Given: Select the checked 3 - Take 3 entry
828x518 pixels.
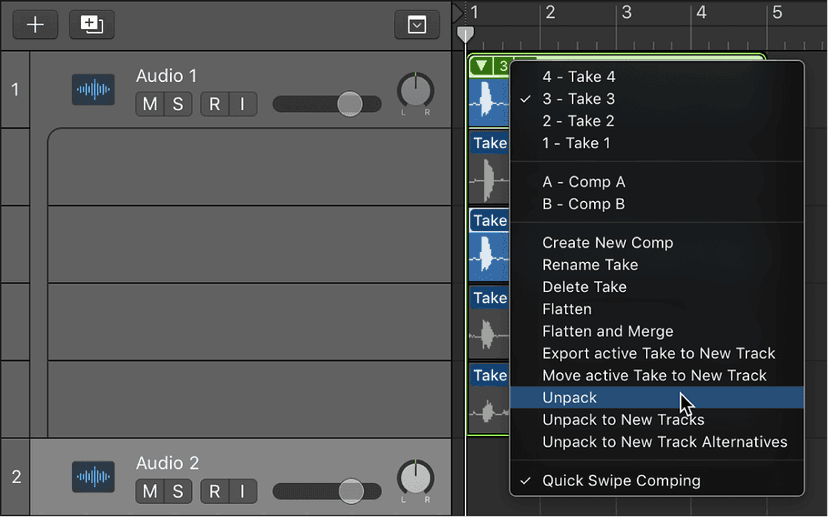Looking at the screenshot, I should [657, 99].
